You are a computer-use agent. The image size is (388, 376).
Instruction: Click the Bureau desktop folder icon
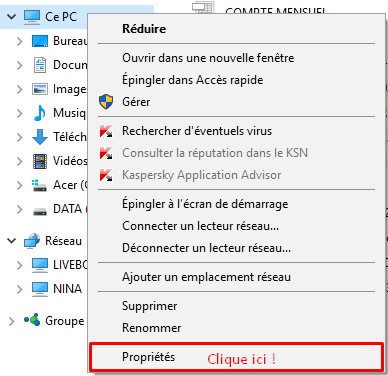coord(40,41)
